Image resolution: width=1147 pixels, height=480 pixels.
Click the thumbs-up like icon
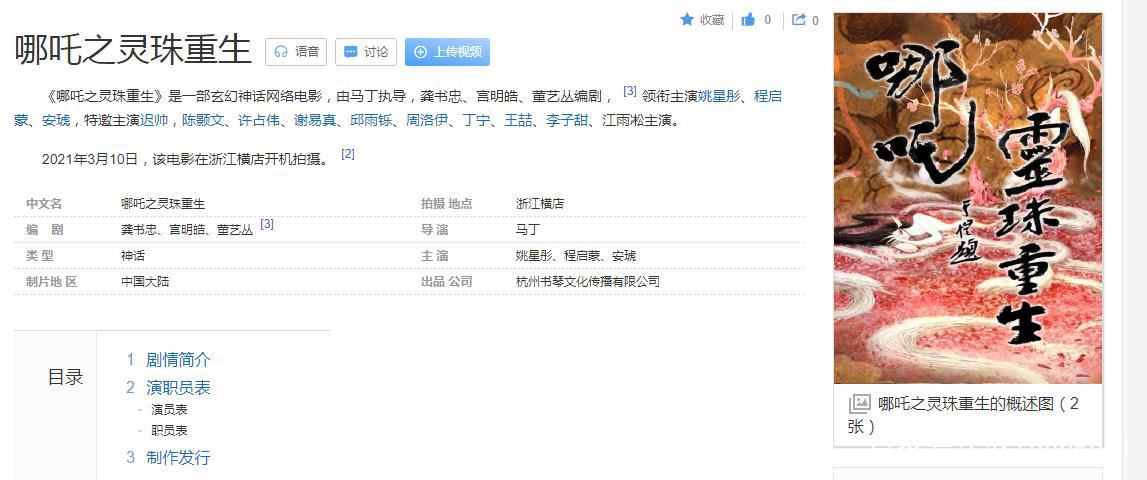[x=748, y=20]
